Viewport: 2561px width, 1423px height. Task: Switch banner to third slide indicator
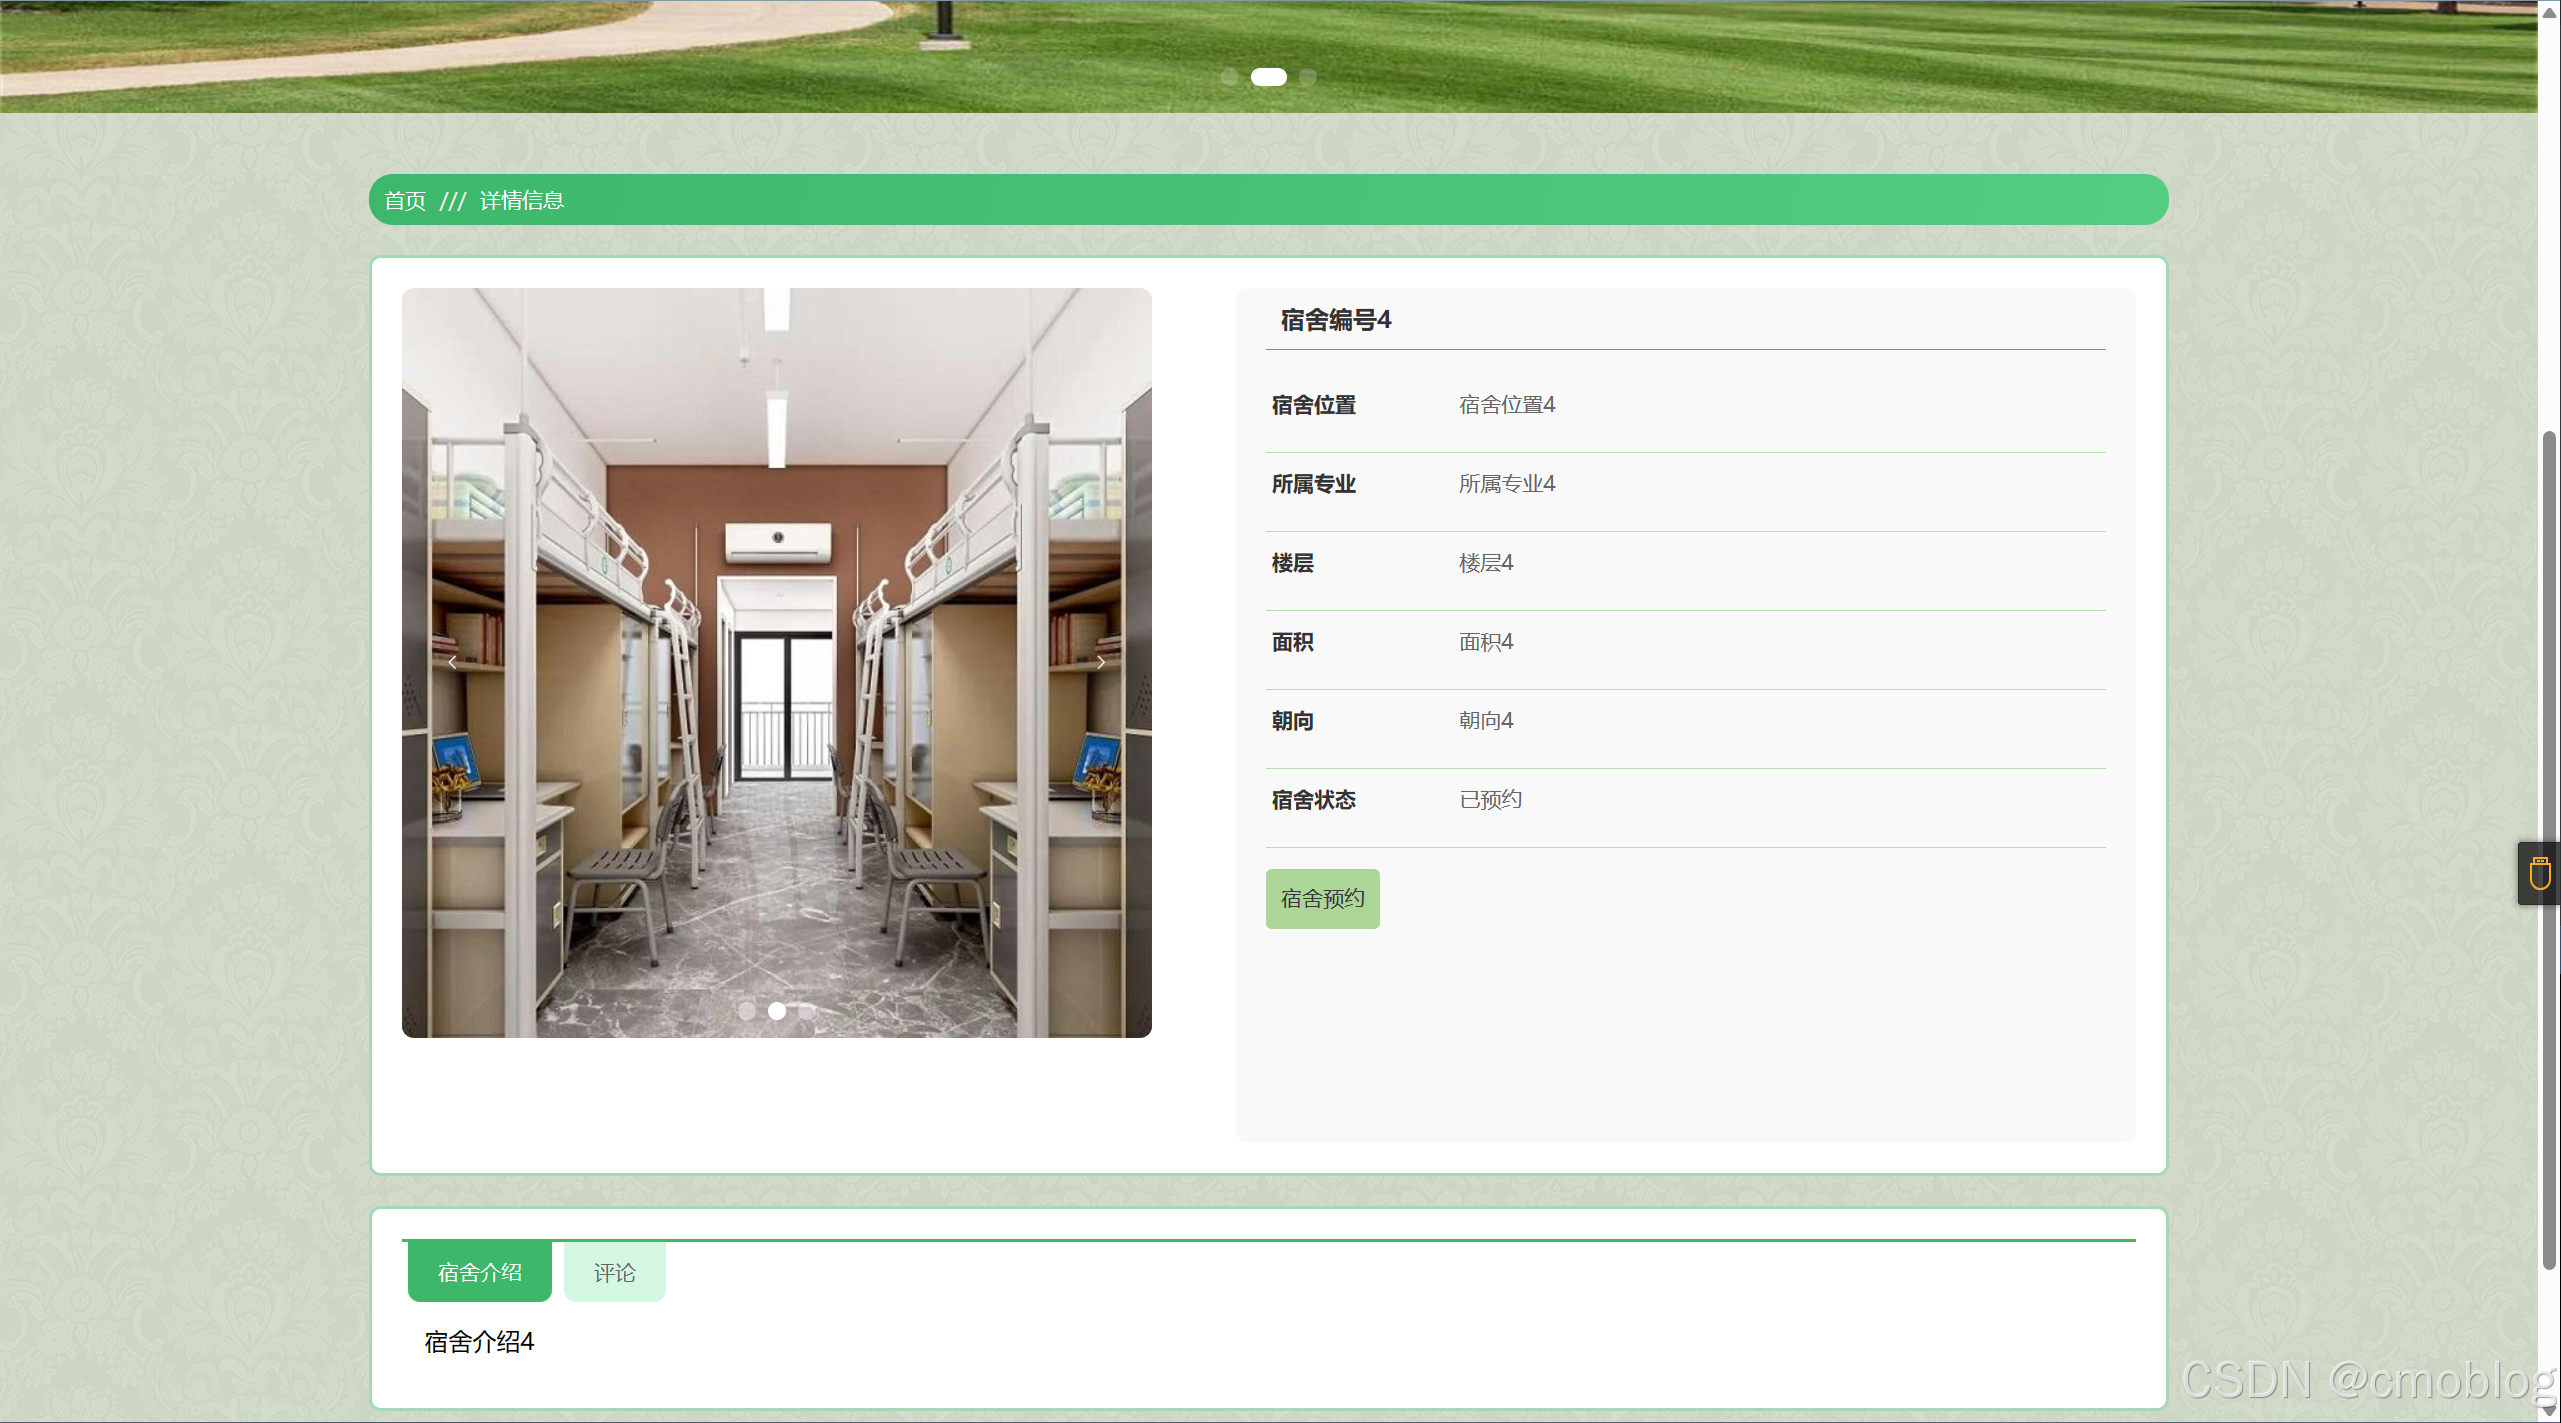(x=1307, y=77)
